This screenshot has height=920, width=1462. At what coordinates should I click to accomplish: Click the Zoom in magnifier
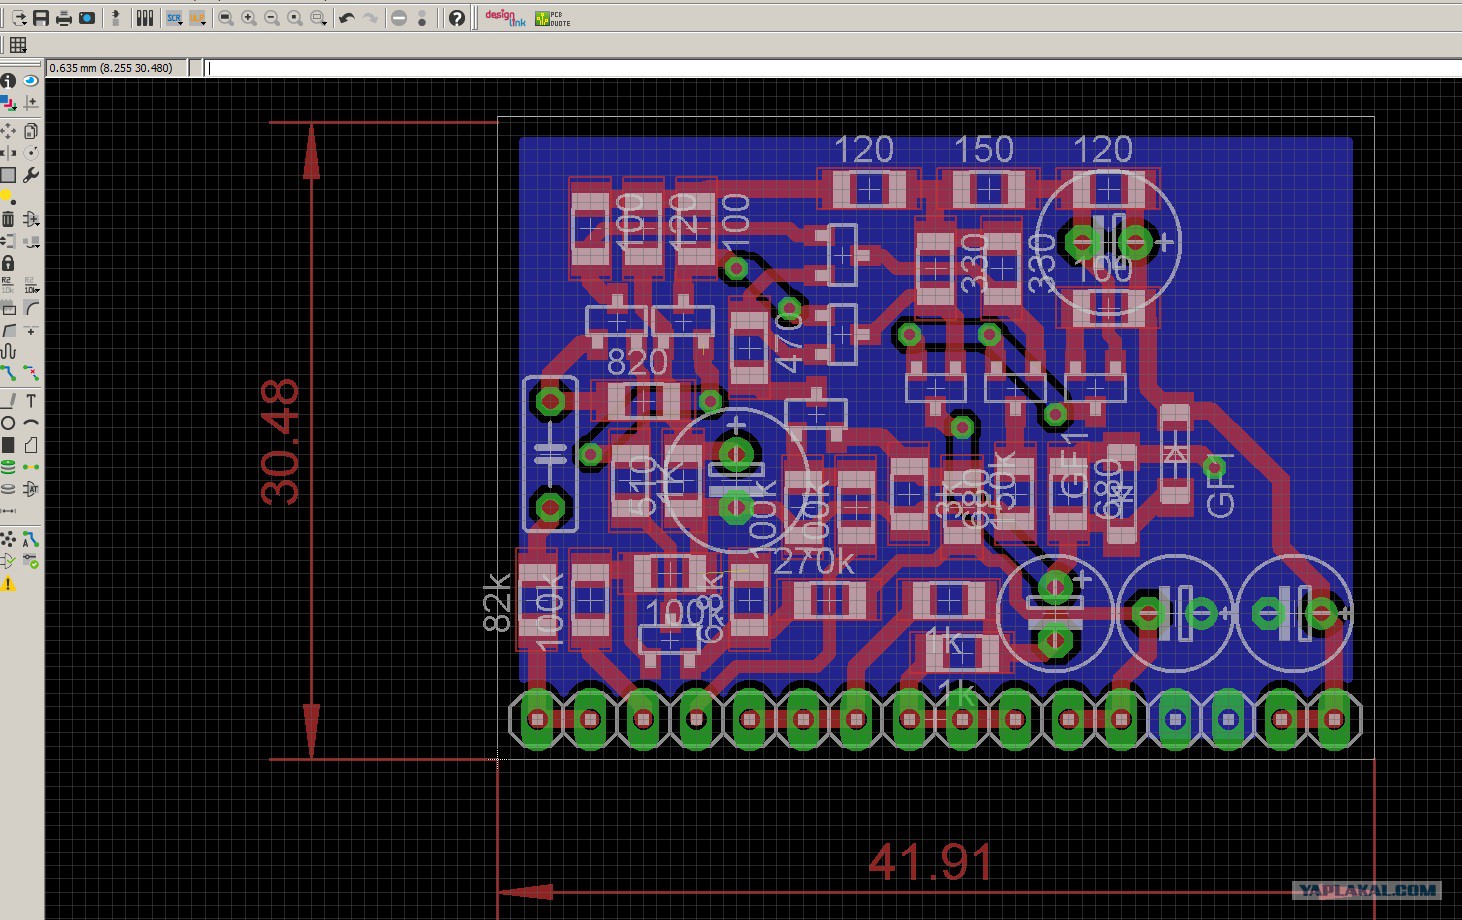pos(249,18)
